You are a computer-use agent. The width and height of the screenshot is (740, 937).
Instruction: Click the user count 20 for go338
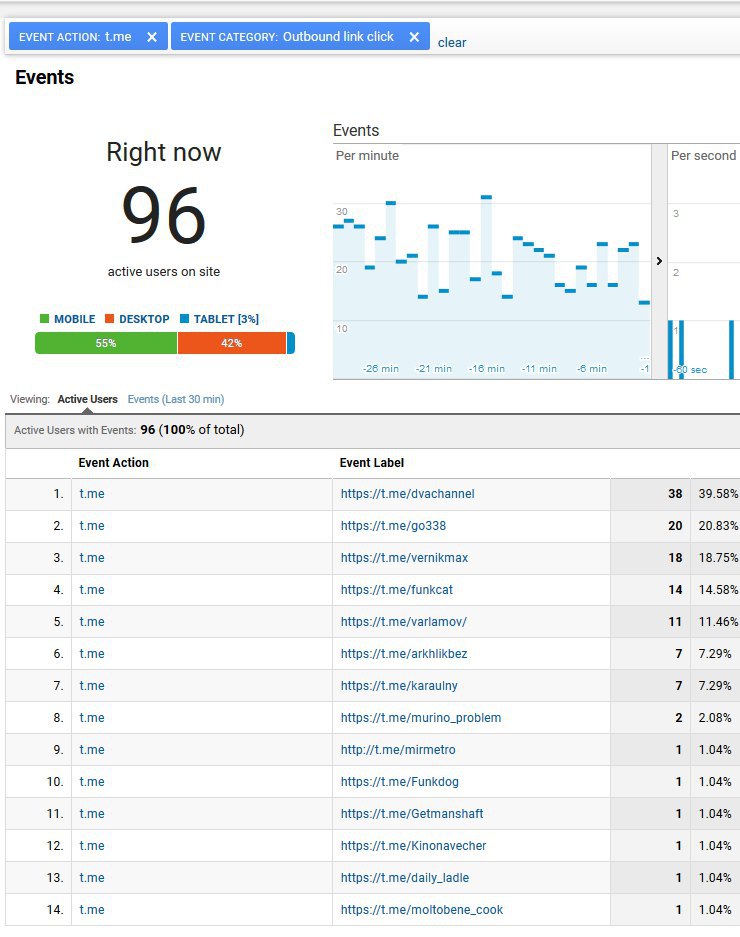coord(675,526)
